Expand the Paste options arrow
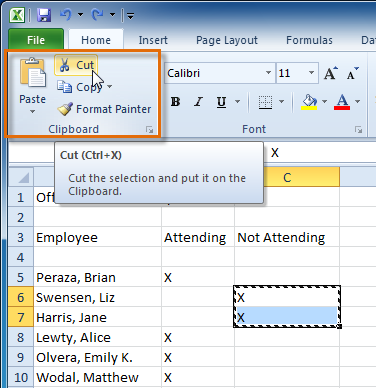 pos(32,112)
